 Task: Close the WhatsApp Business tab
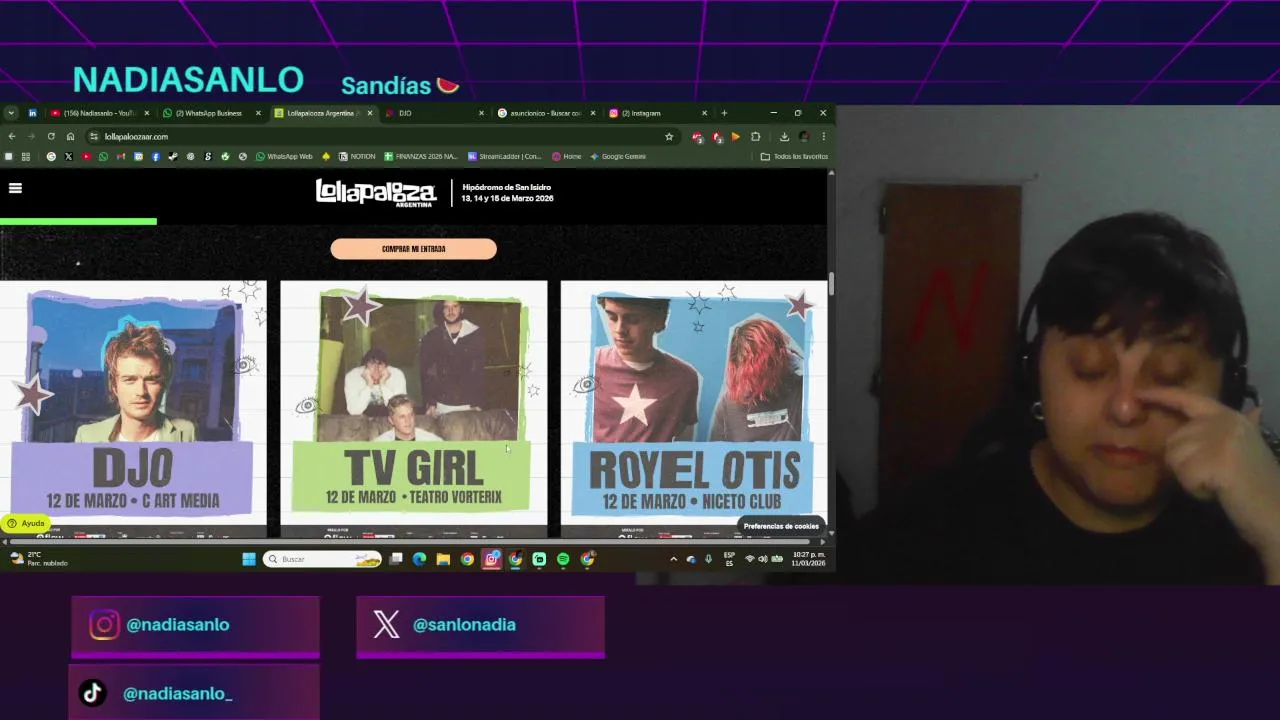click(x=258, y=113)
